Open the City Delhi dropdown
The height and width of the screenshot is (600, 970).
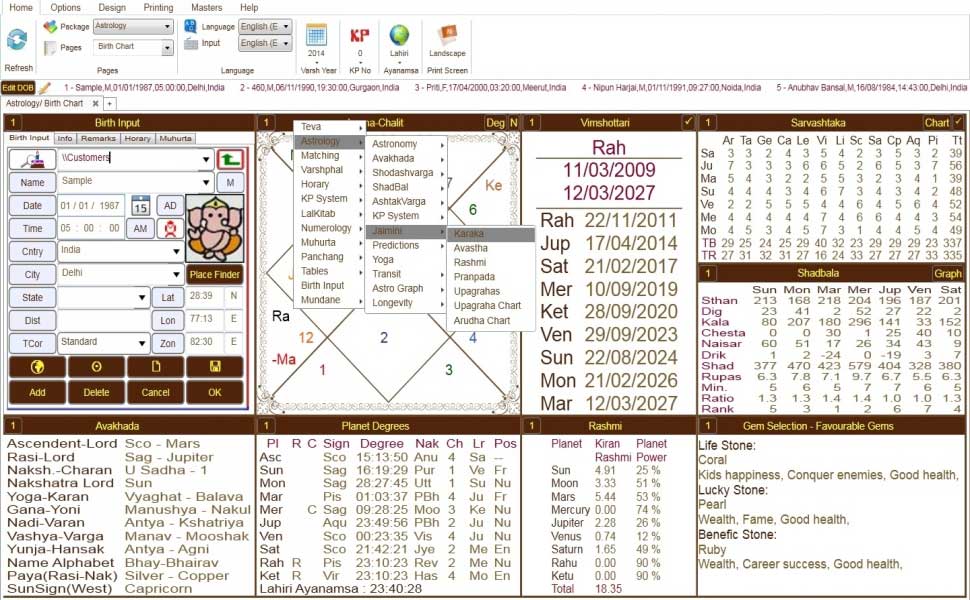tap(176, 274)
